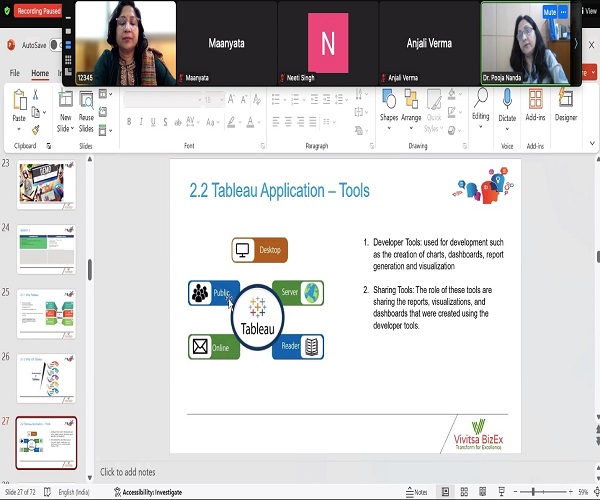The height and width of the screenshot is (500, 600).
Task: Select slide 24 thumbnail
Action: tap(46, 249)
